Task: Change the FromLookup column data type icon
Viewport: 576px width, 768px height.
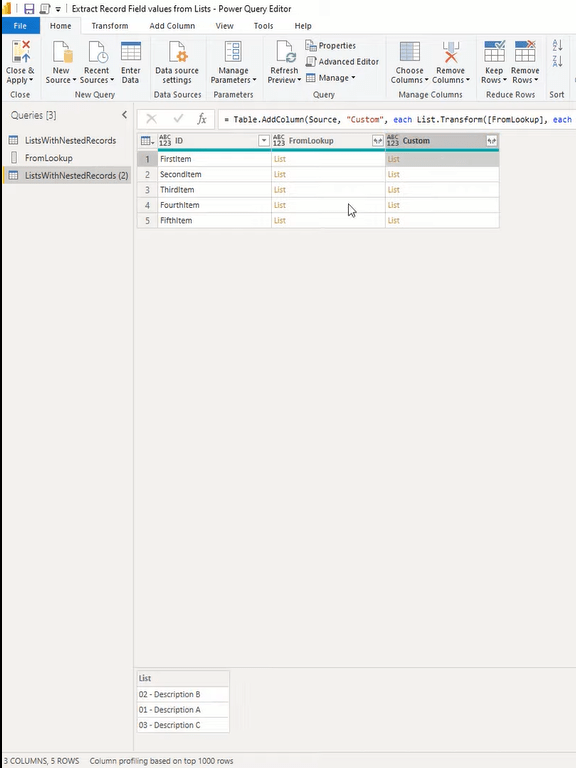Action: pyautogui.click(x=279, y=141)
